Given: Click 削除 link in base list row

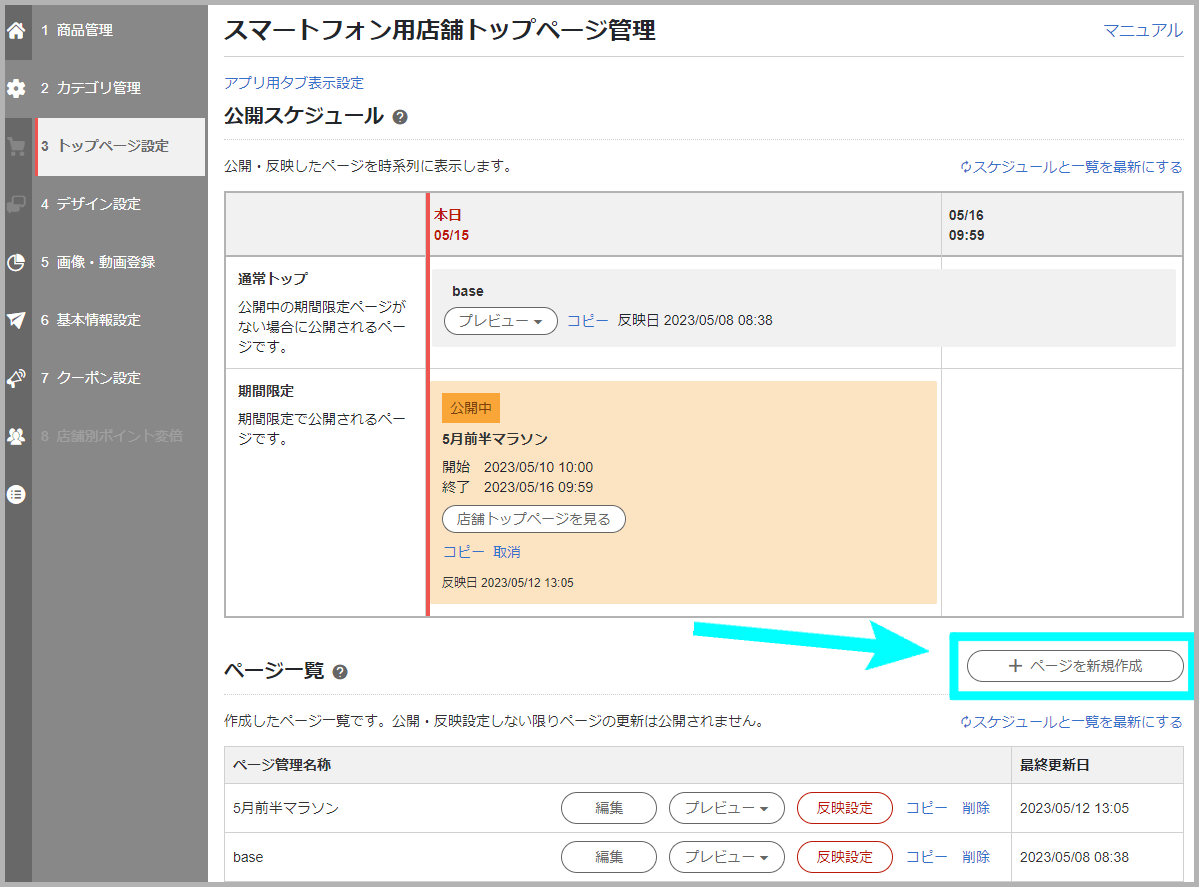Looking at the screenshot, I should tap(976, 857).
